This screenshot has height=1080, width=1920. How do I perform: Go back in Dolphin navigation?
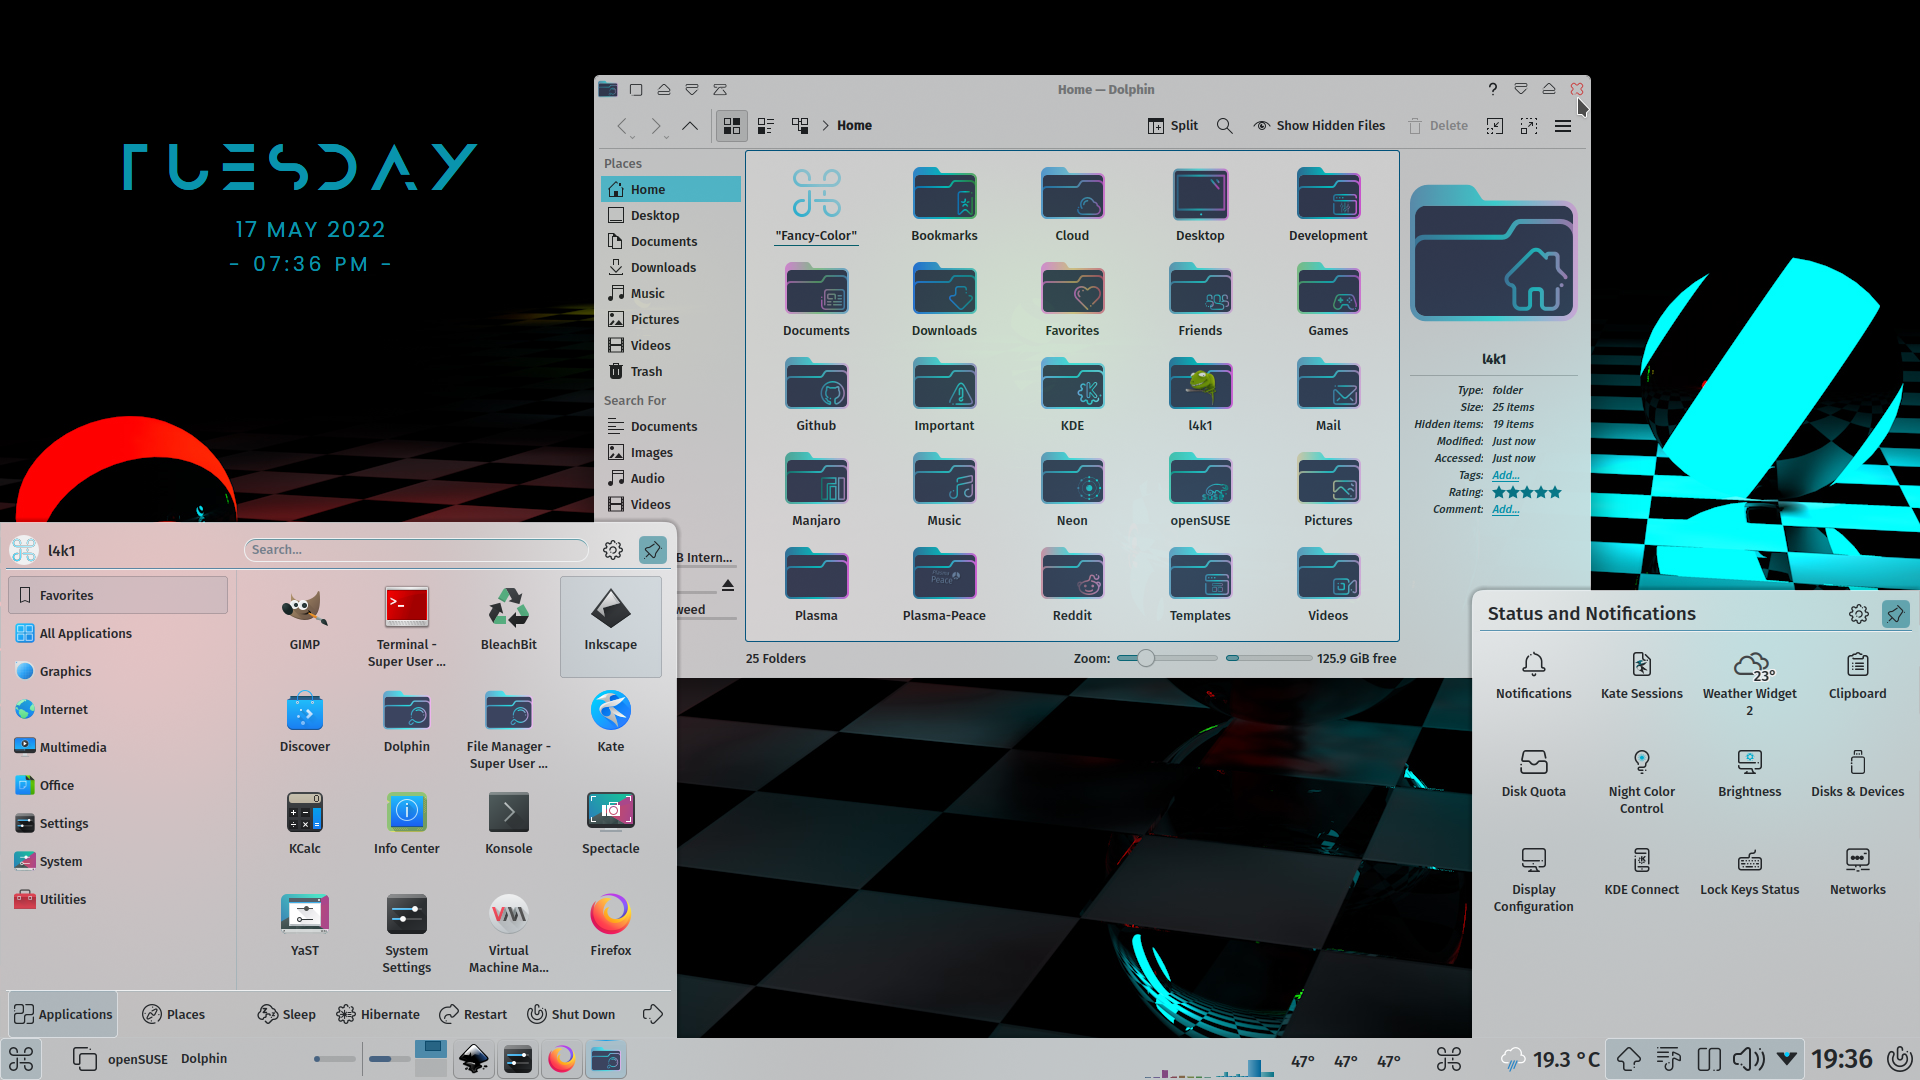coord(623,126)
